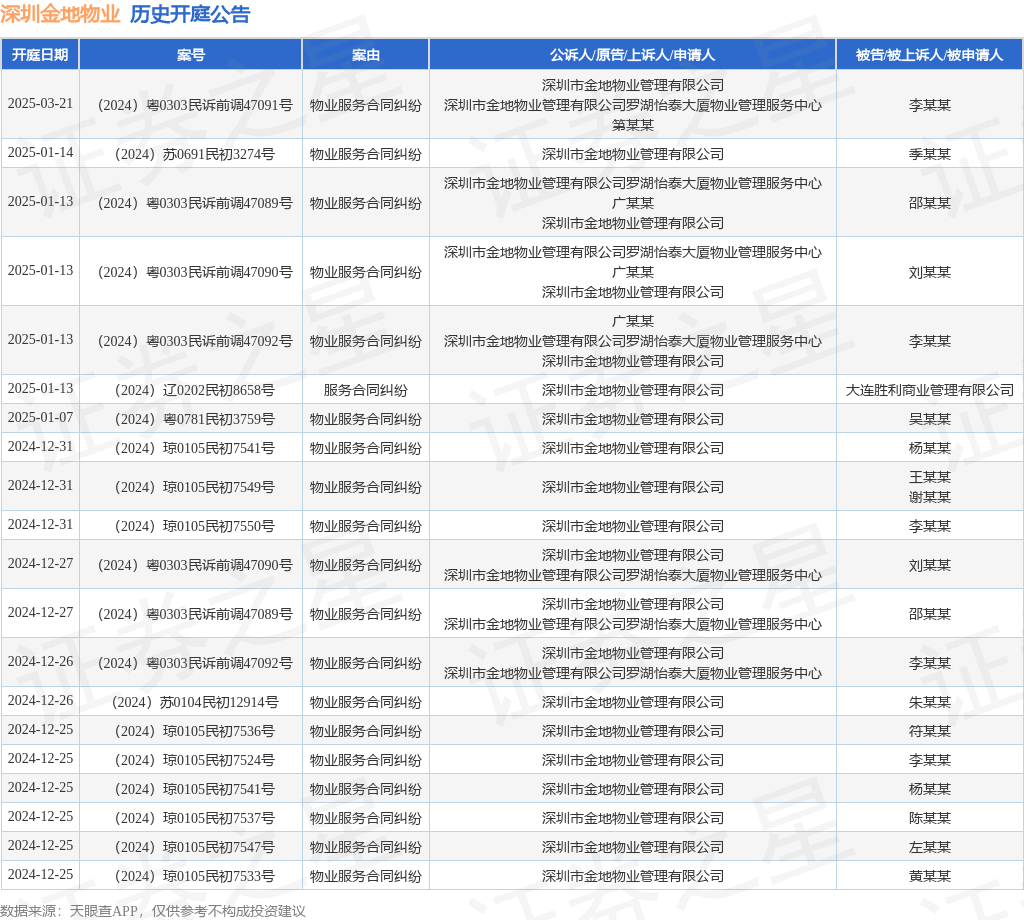Click defendant 季某某

click(929, 154)
